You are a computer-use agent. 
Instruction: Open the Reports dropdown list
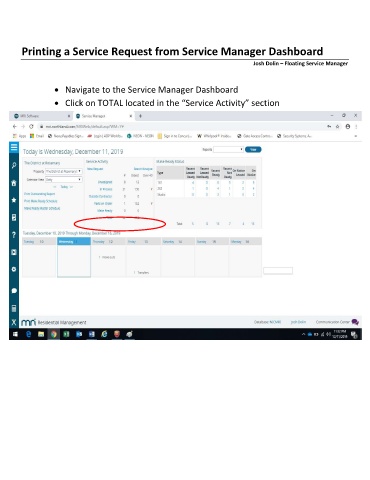(x=228, y=149)
